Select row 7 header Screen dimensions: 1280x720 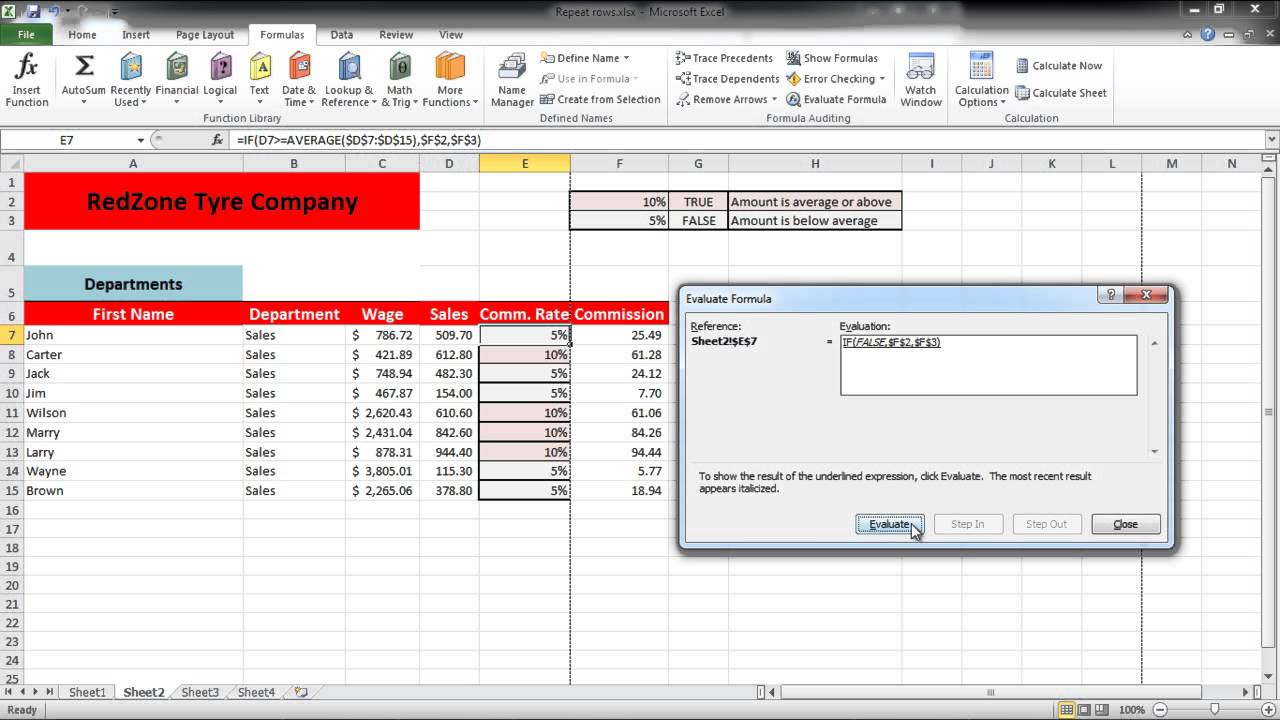(x=12, y=335)
